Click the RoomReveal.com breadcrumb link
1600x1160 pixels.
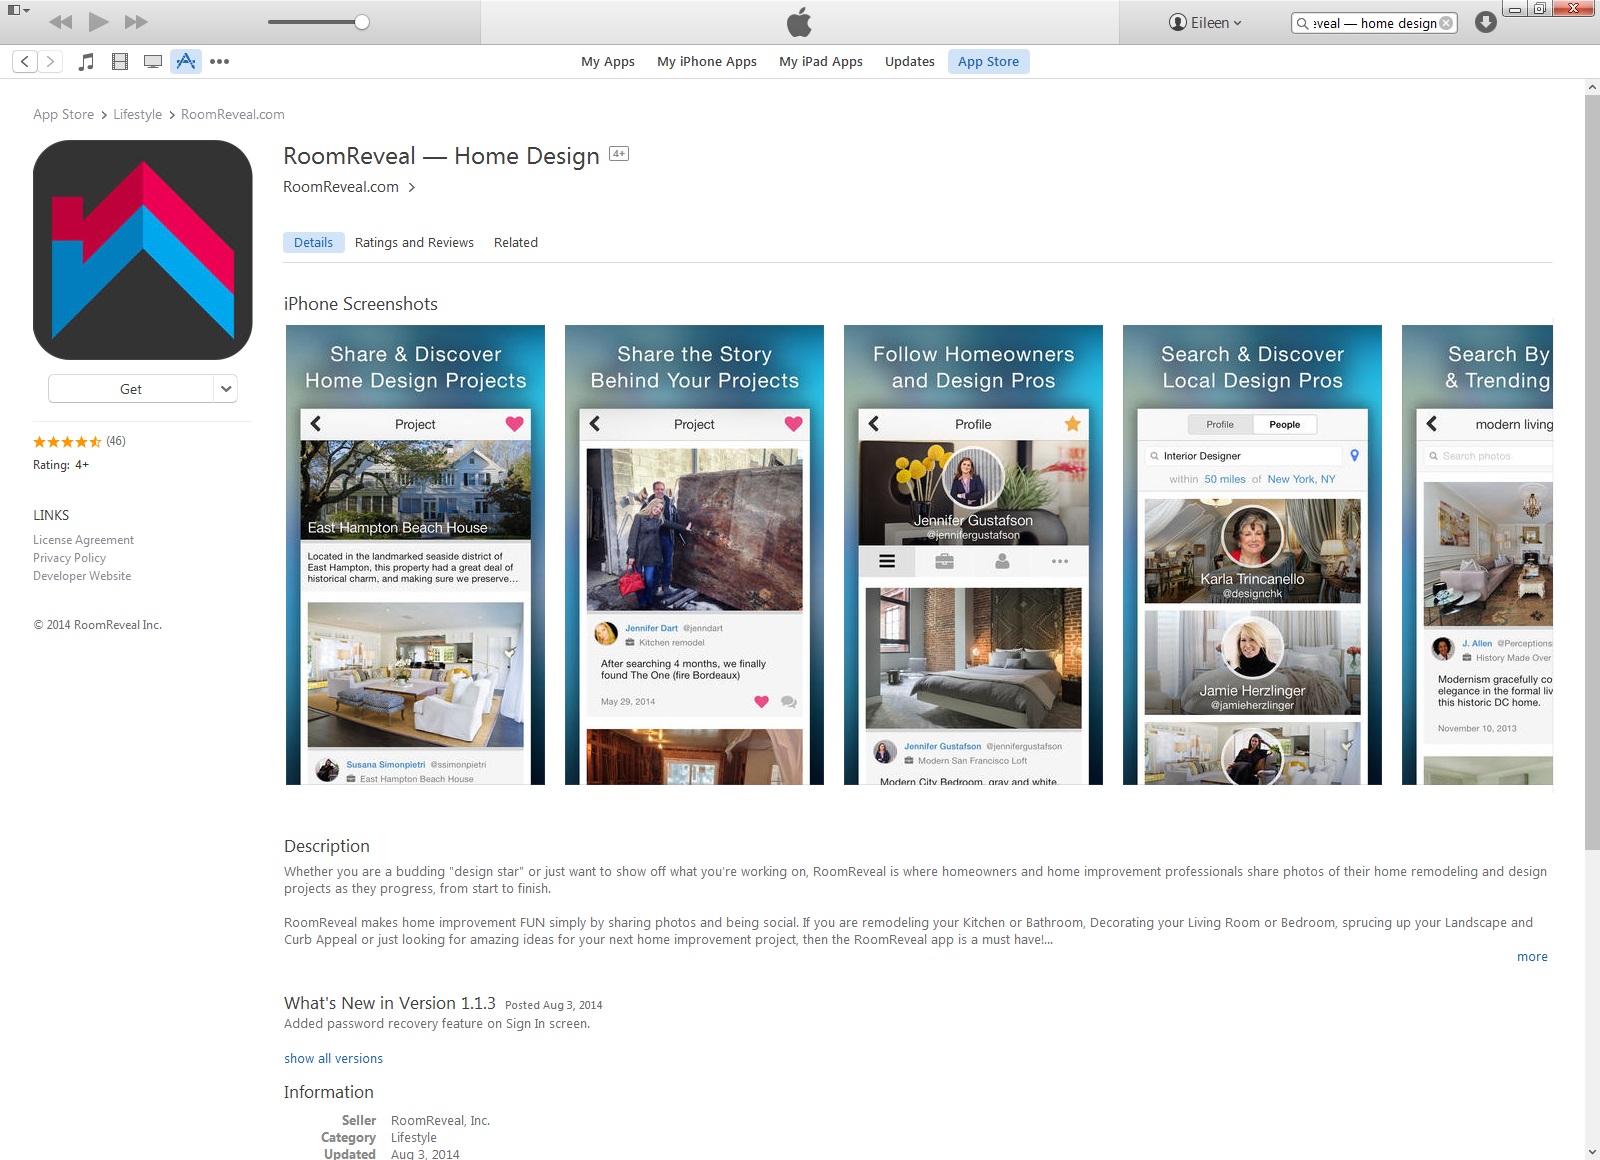click(x=233, y=114)
